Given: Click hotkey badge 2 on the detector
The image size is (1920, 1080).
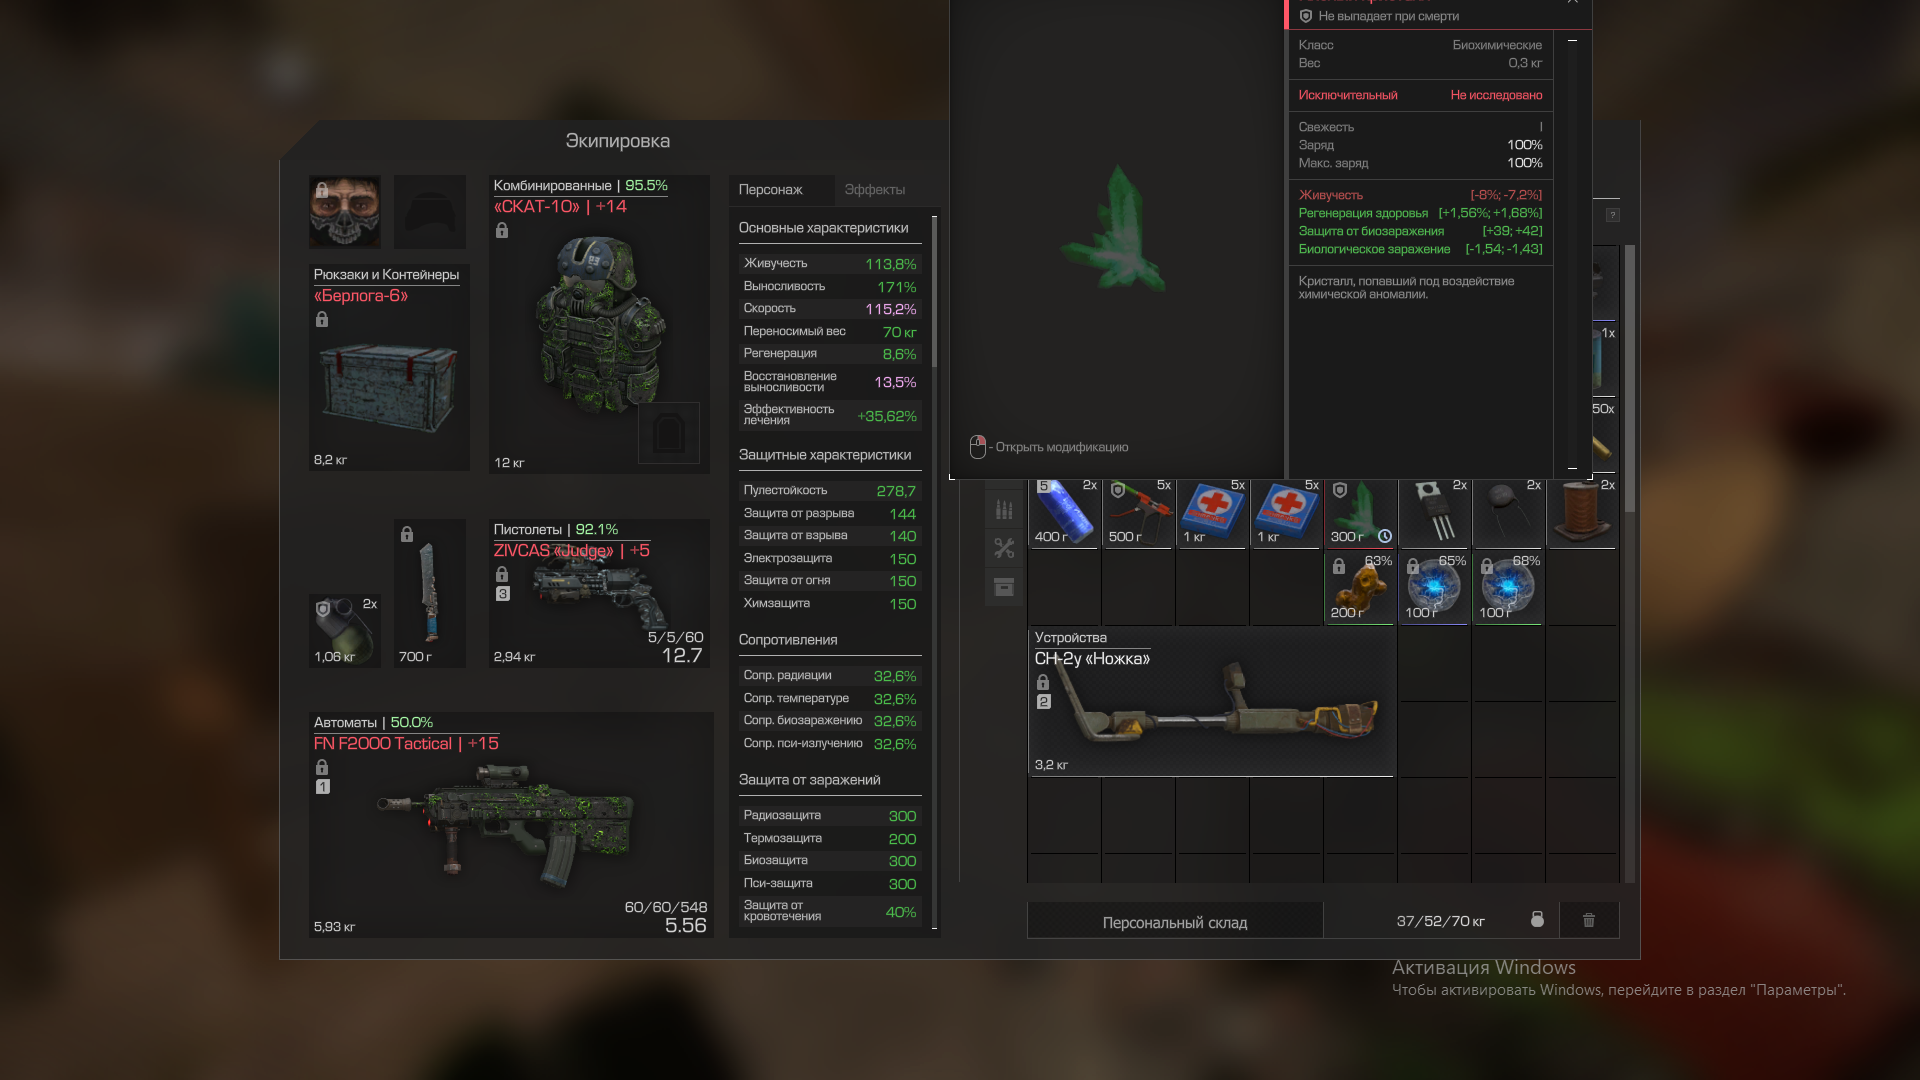Looking at the screenshot, I should [1043, 702].
